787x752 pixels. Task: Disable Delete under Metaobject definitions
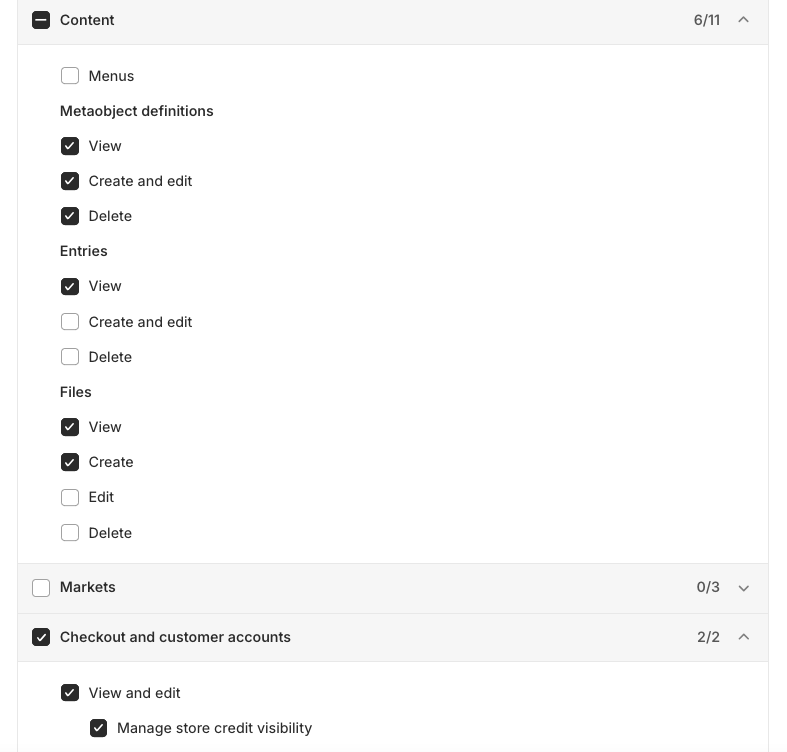pyautogui.click(x=70, y=216)
